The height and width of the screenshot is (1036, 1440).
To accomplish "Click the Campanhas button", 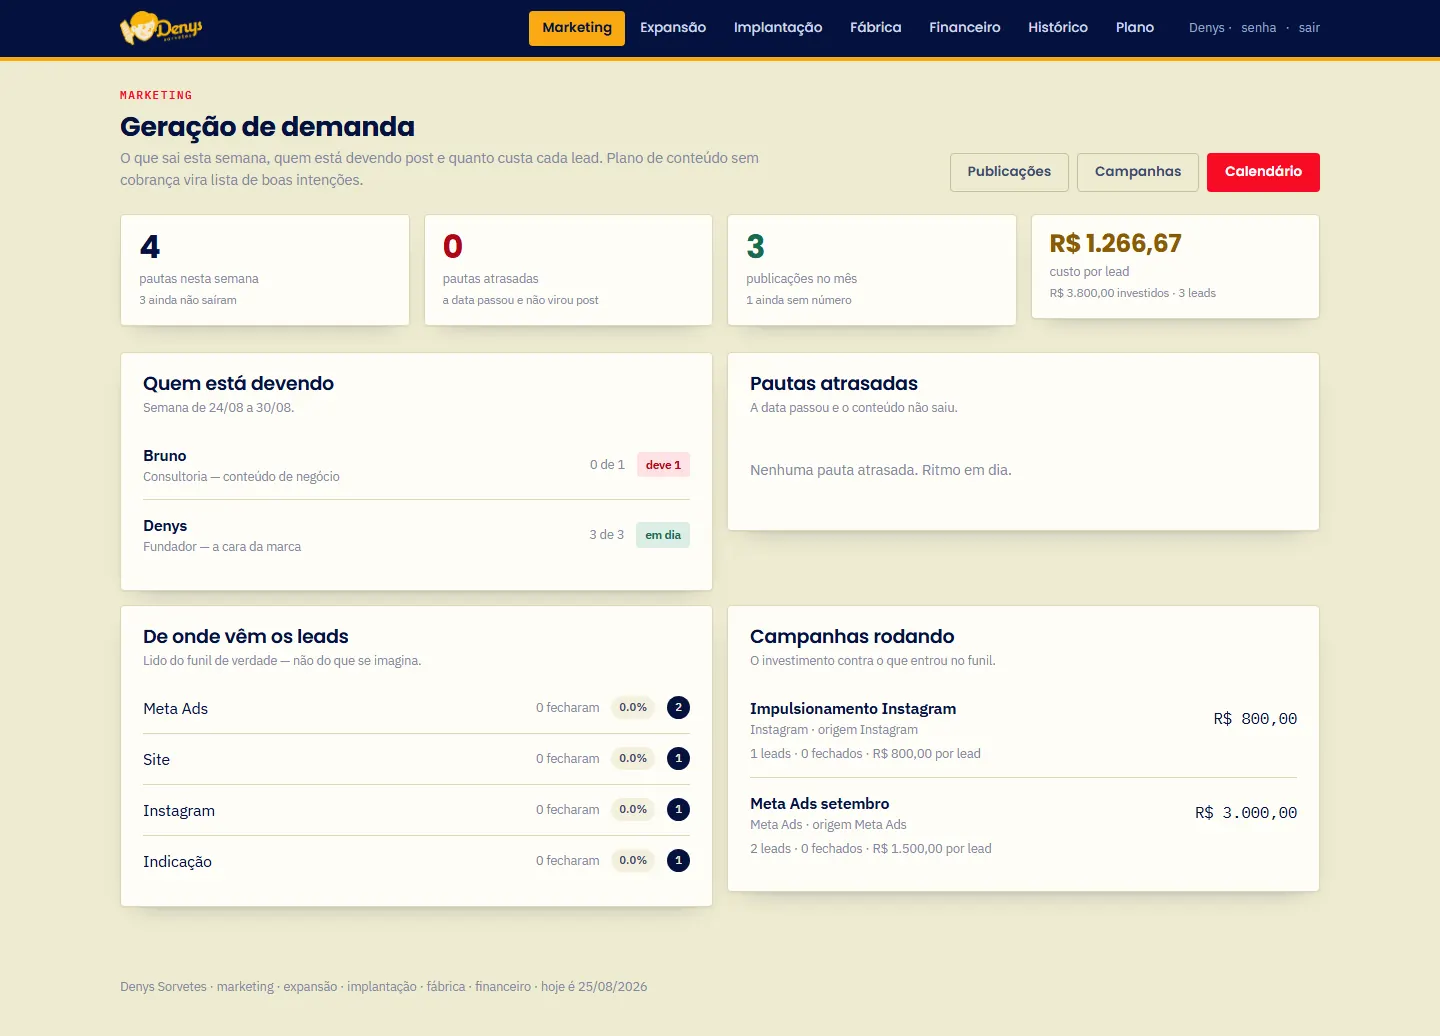I will (x=1138, y=172).
